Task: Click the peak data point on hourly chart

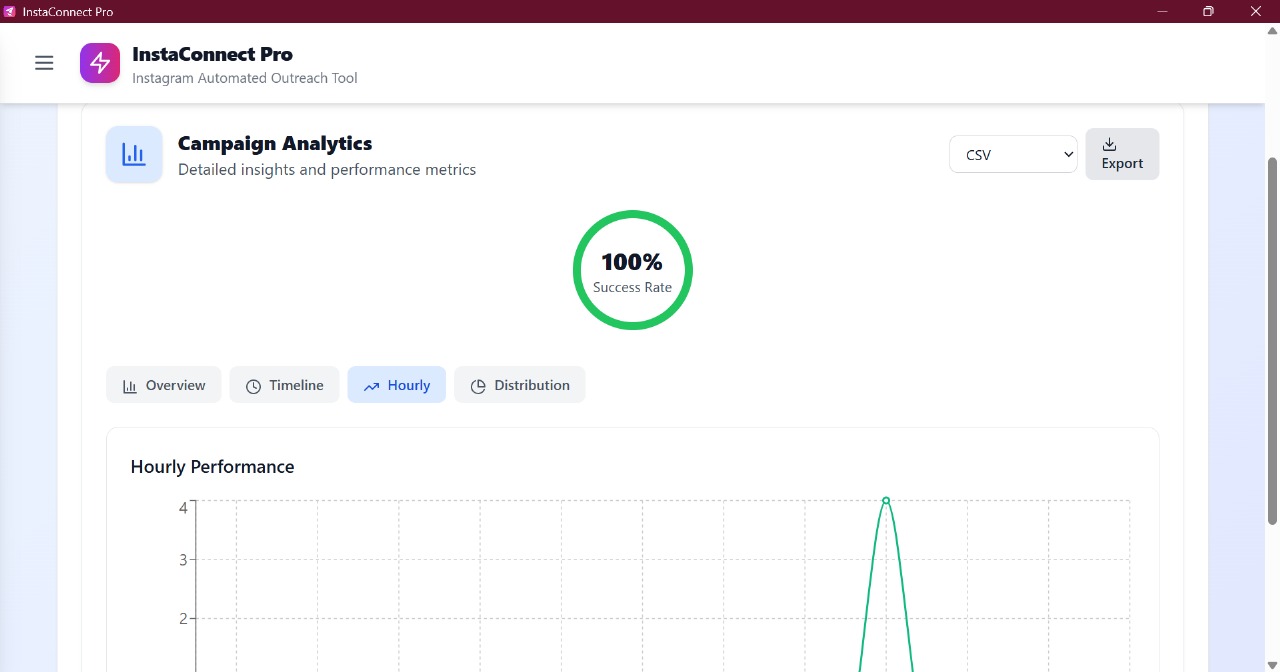Action: point(886,500)
